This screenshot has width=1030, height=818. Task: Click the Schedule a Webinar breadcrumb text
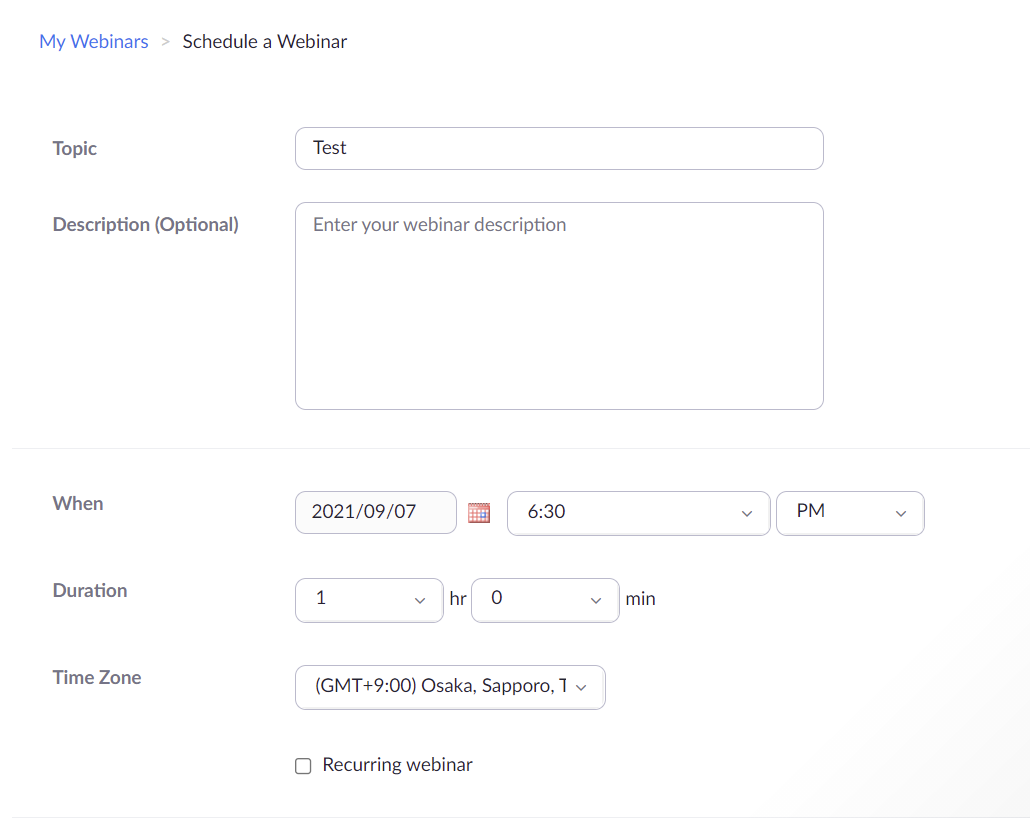tap(265, 41)
